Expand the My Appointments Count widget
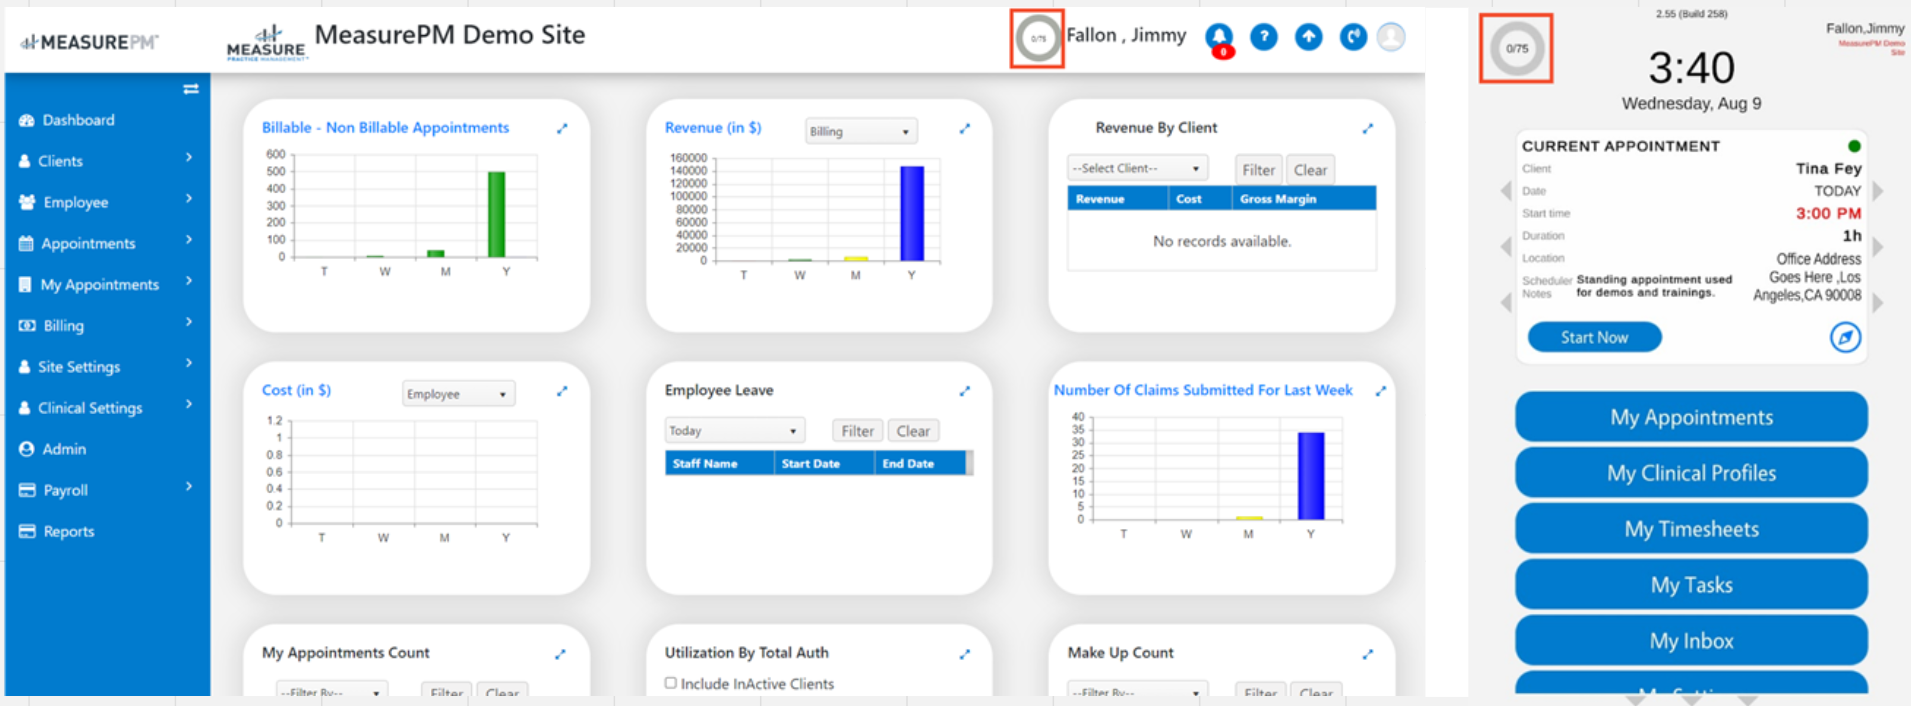1911x706 pixels. pos(560,654)
